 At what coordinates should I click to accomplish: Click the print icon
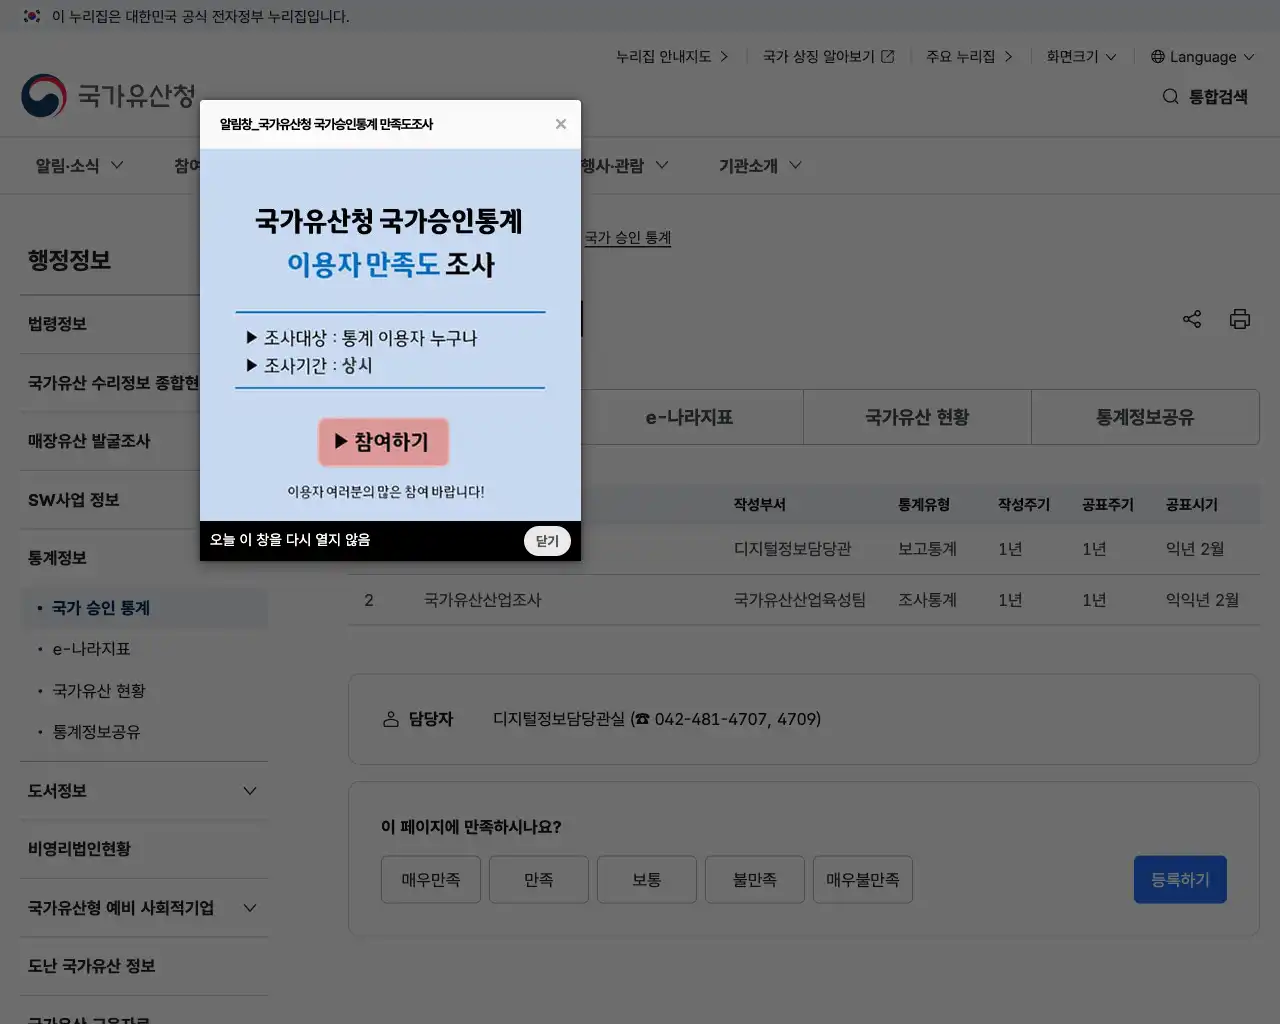(1240, 319)
